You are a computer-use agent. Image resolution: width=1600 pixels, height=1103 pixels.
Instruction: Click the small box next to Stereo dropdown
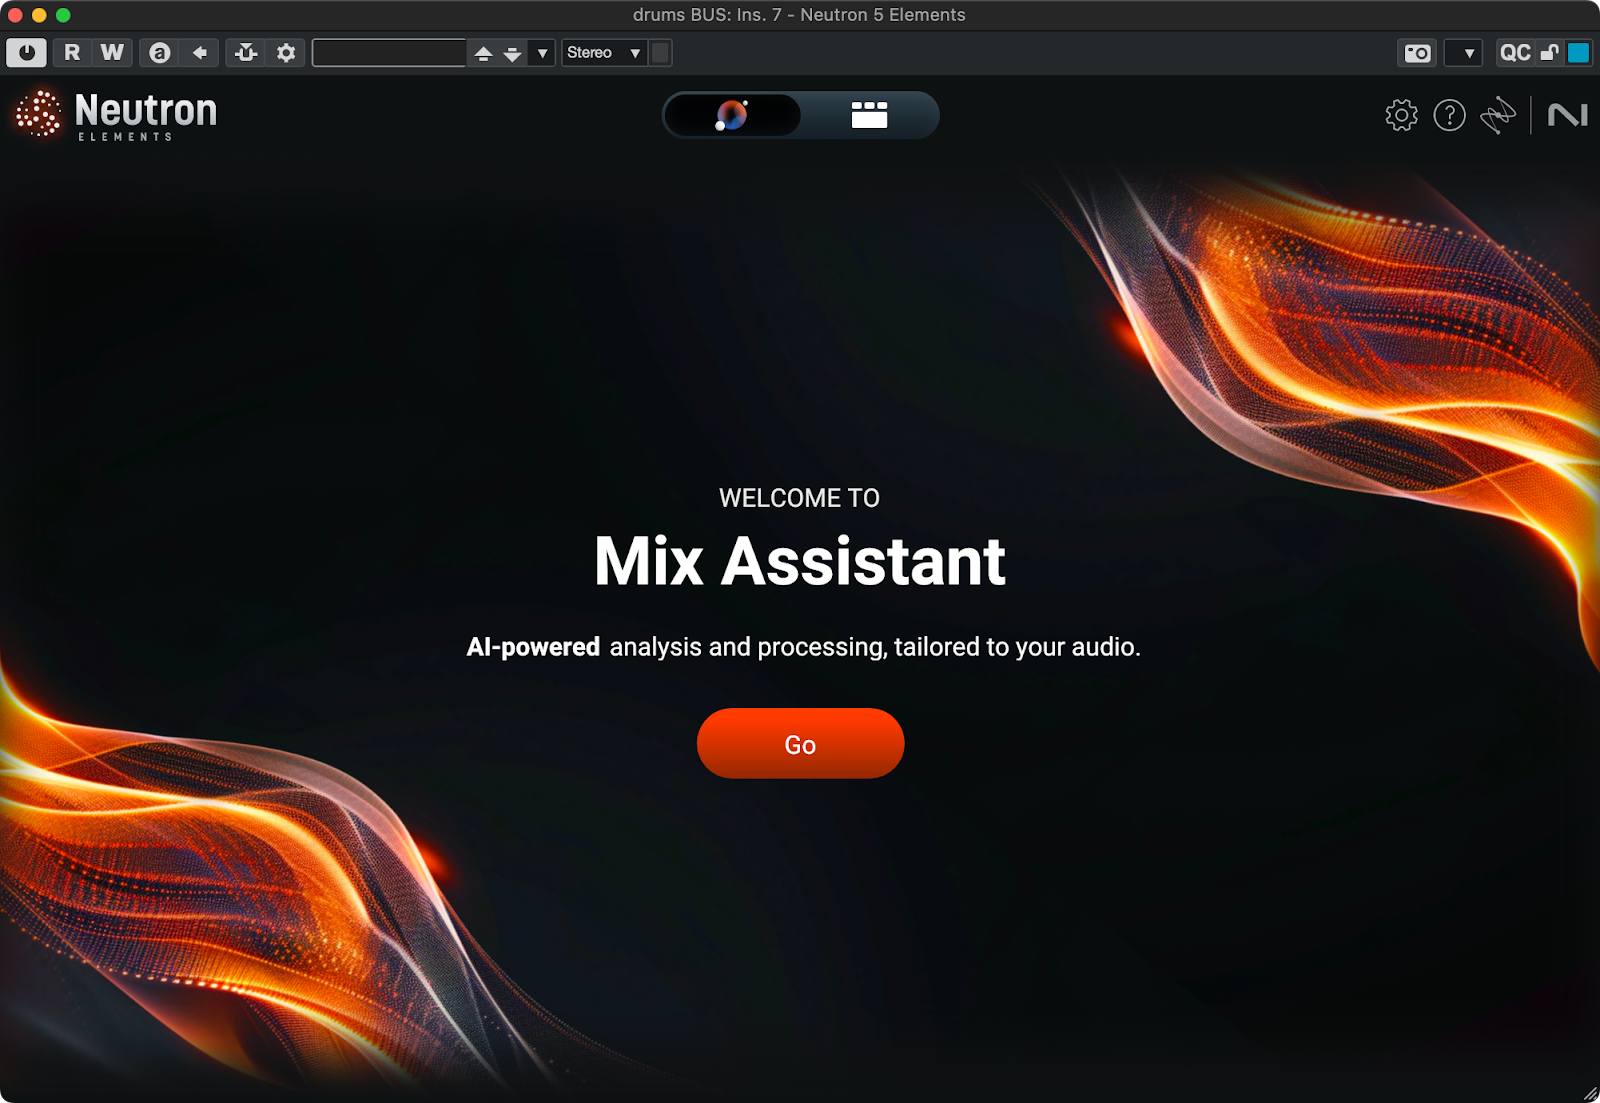[660, 53]
